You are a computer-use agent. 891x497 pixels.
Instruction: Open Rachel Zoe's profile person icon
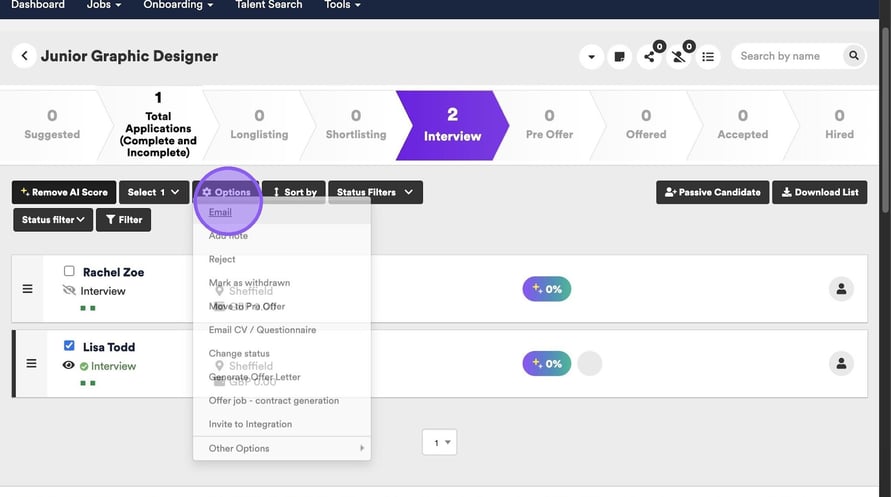(x=842, y=289)
